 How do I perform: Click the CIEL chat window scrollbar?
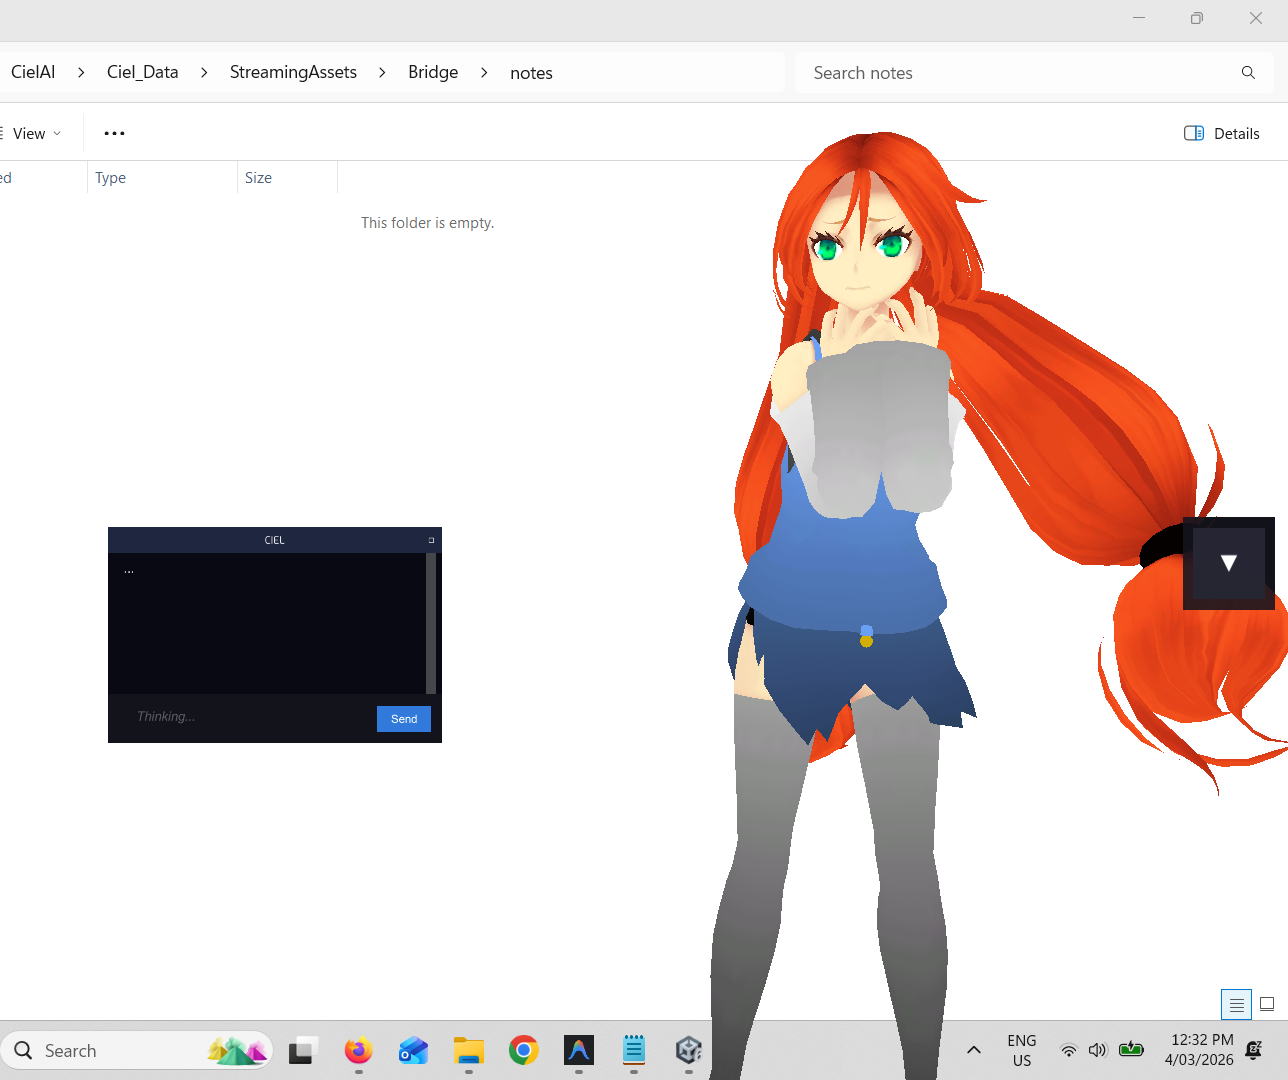(431, 622)
